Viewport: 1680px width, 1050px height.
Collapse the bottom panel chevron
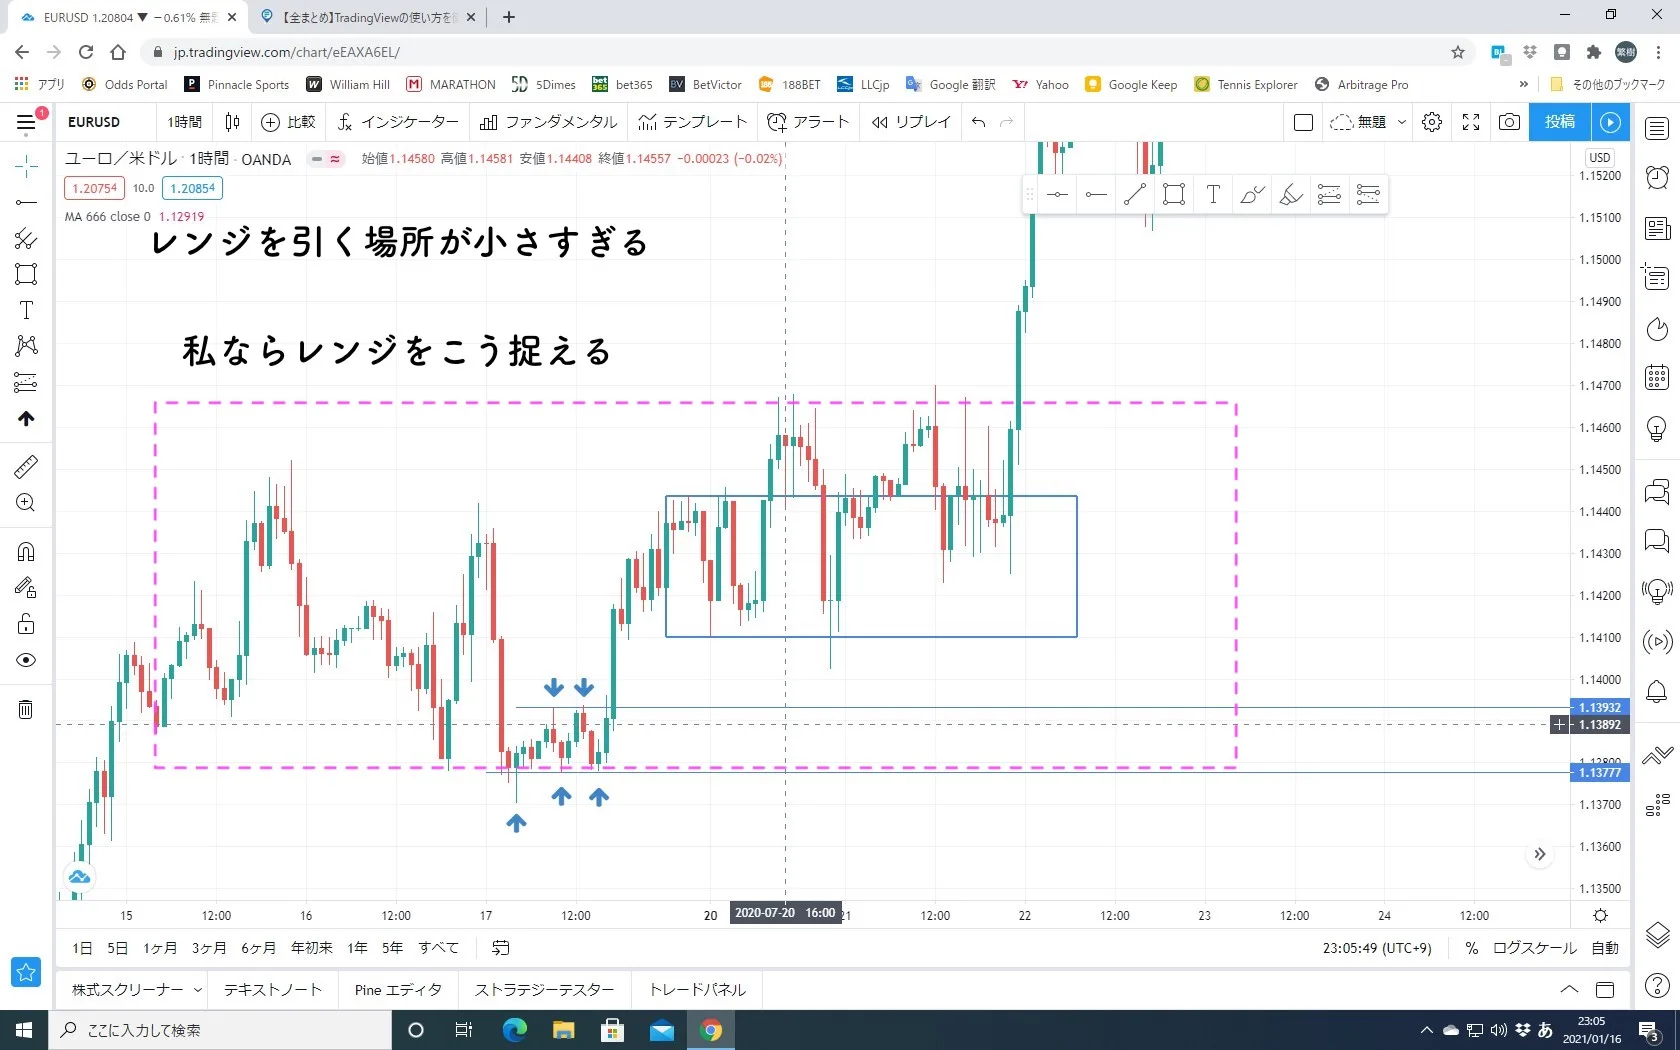coord(1569,990)
